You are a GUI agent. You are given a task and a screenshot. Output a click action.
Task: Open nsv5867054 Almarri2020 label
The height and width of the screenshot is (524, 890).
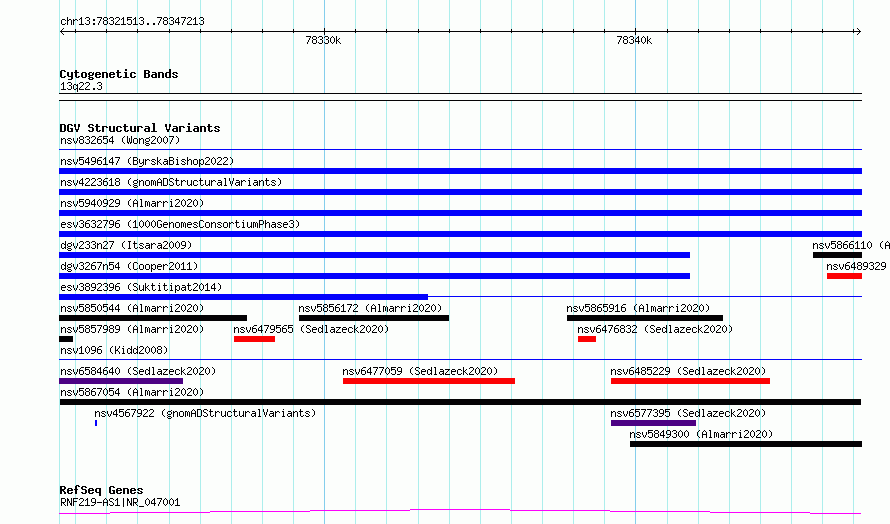click(x=132, y=392)
